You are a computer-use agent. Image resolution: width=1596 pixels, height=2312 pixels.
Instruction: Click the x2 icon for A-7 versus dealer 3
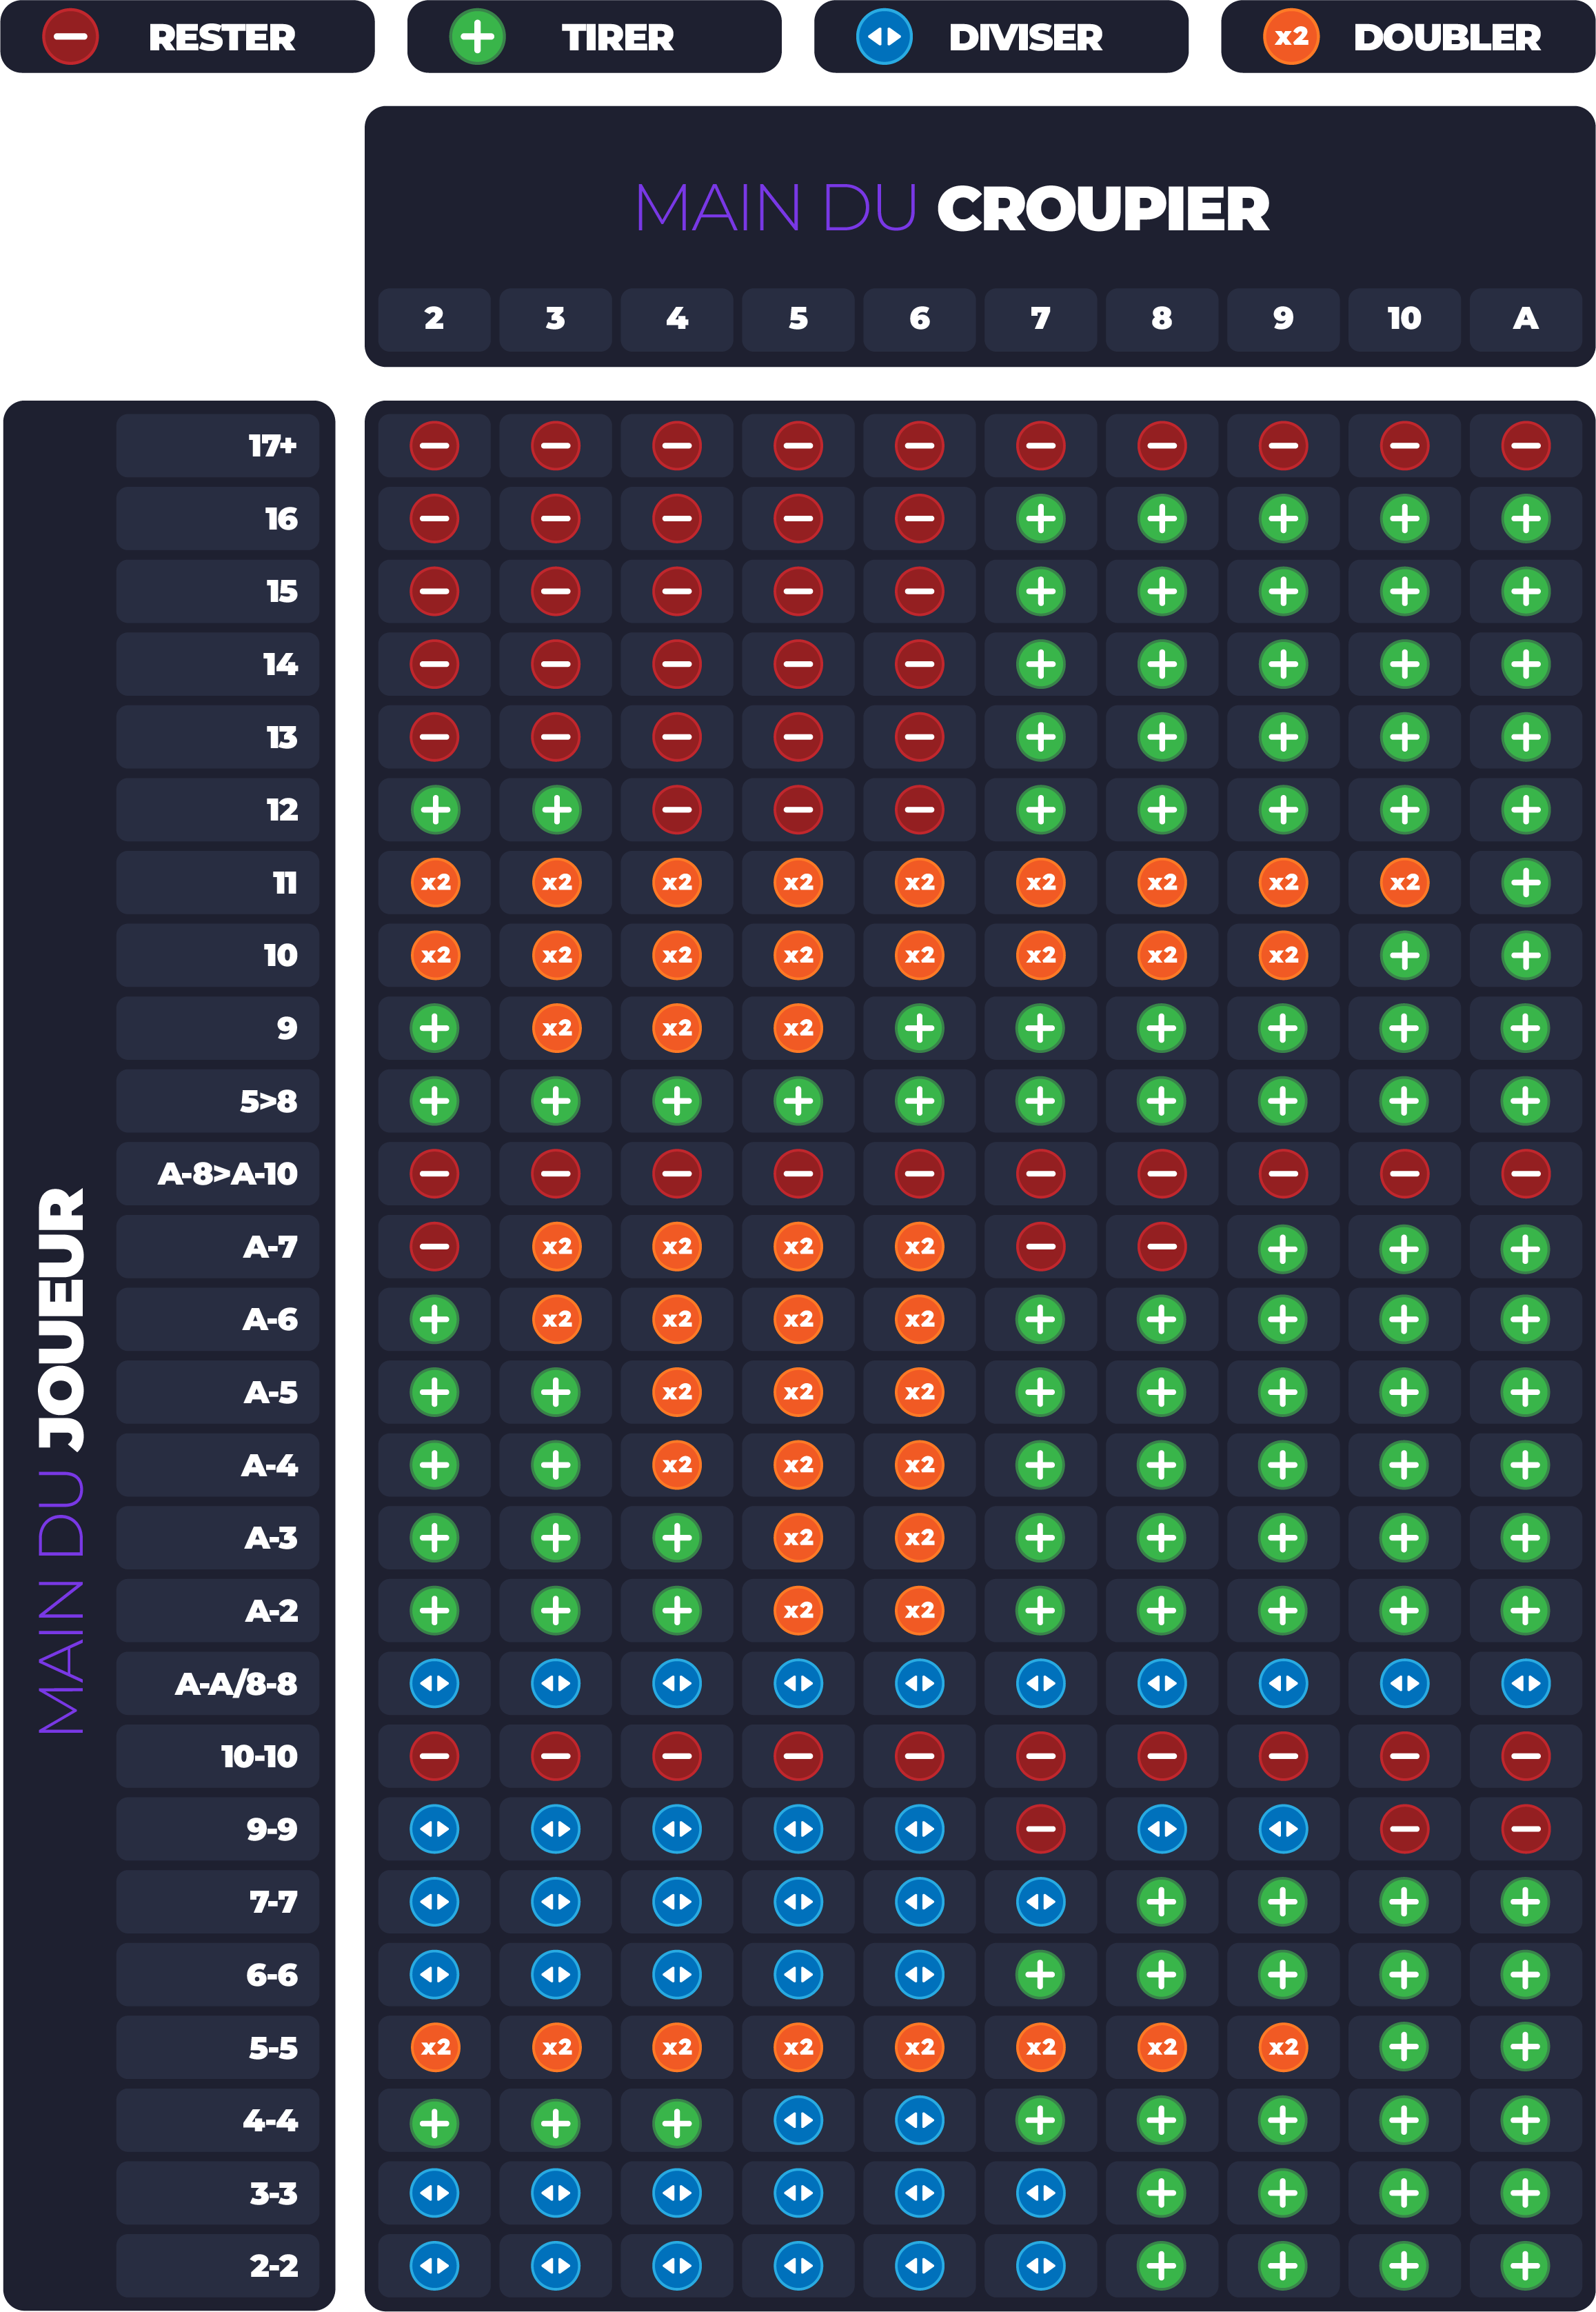(556, 1246)
